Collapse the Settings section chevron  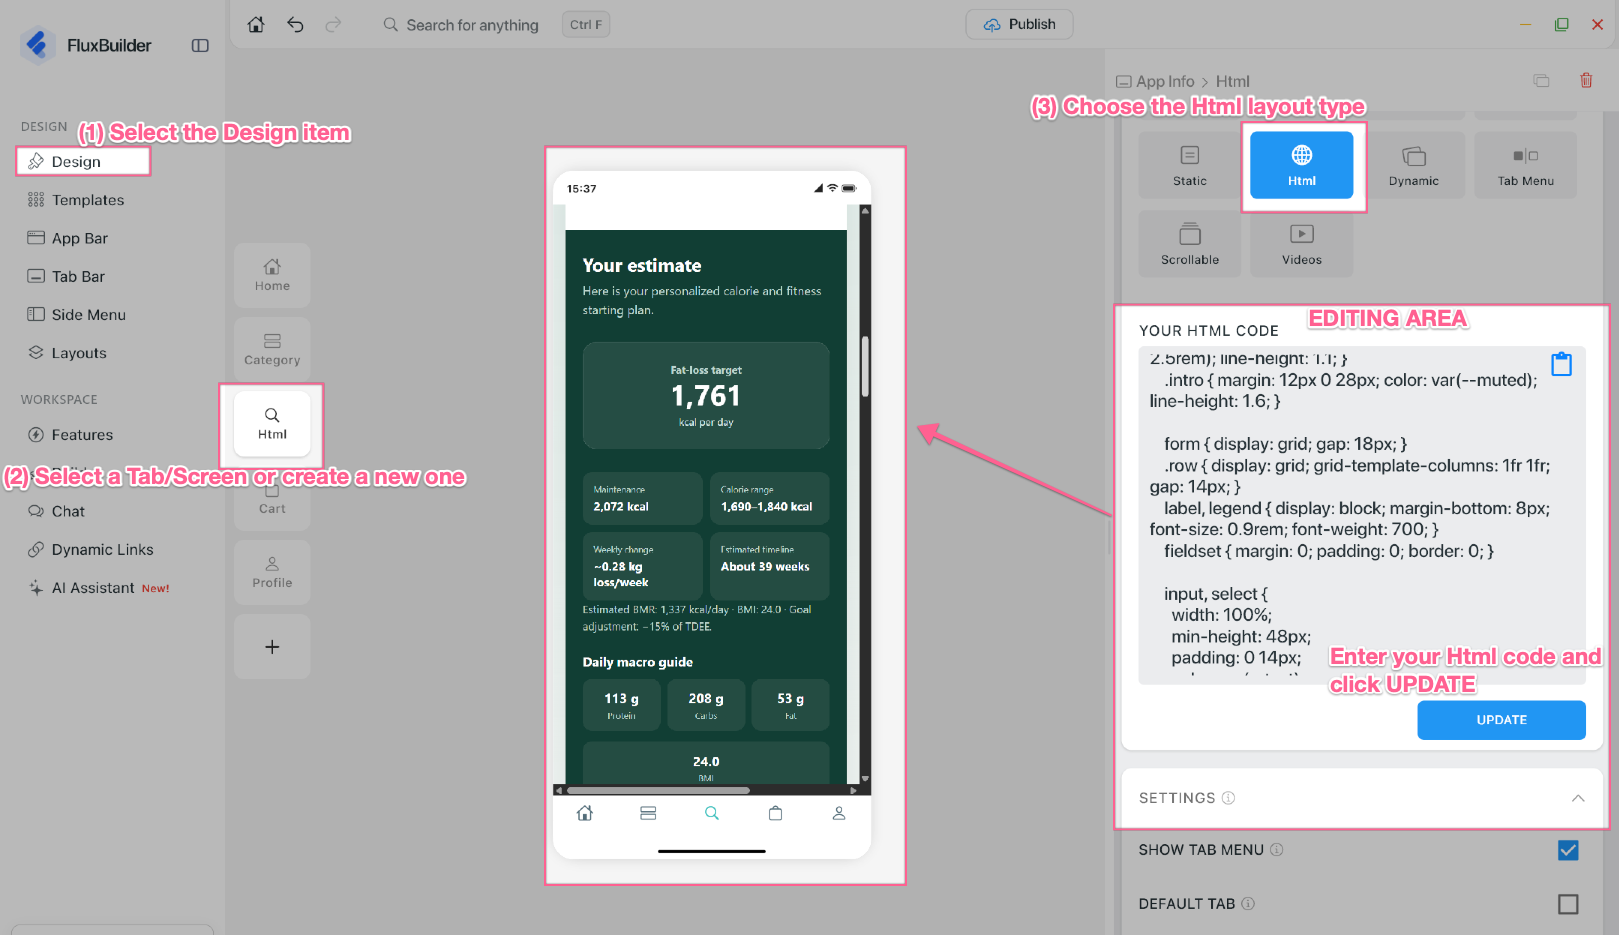click(1578, 798)
